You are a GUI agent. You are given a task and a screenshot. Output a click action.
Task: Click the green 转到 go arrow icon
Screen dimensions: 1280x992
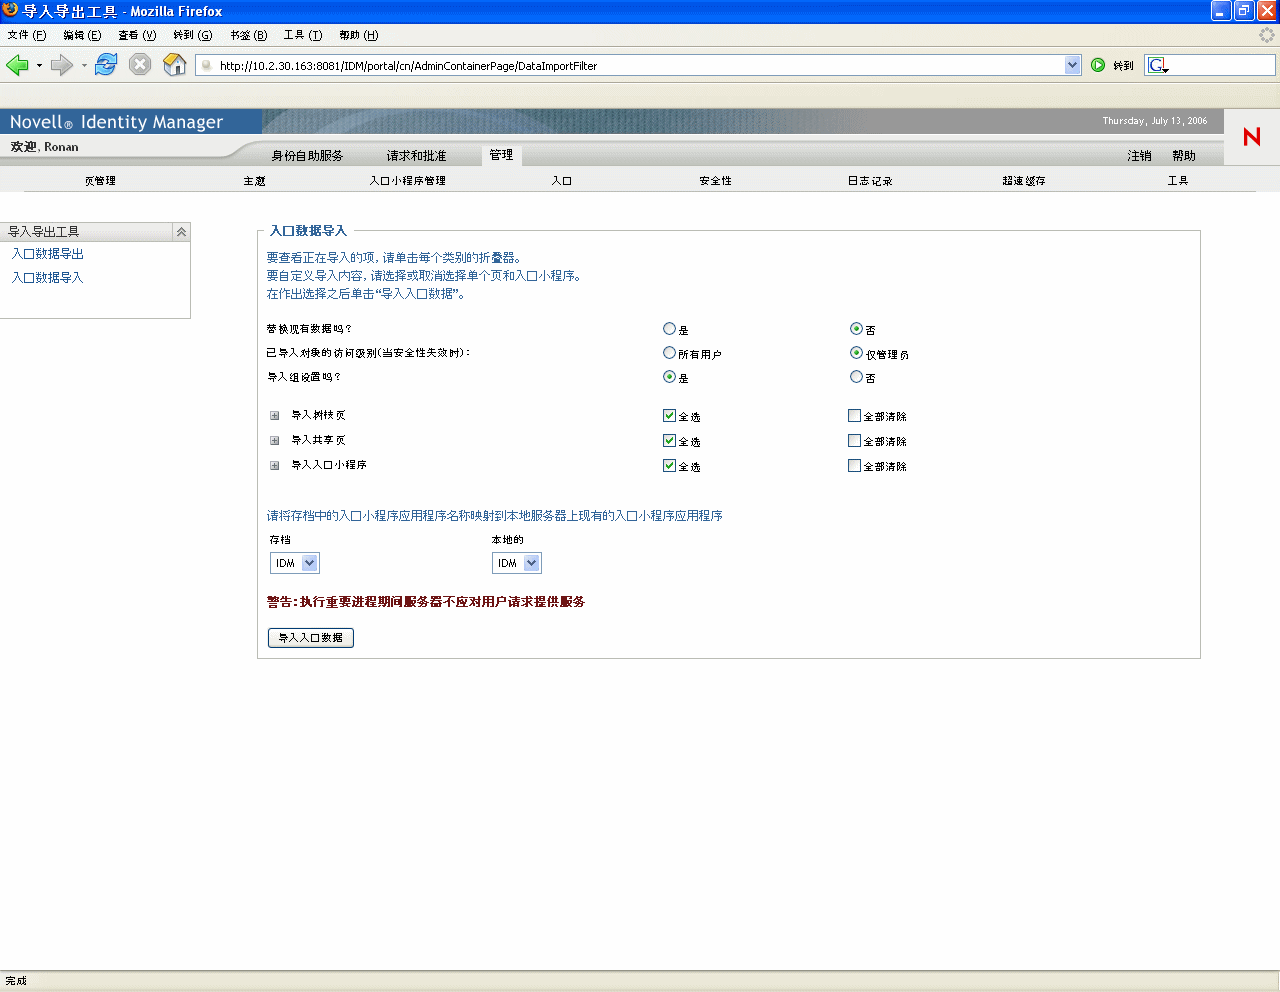click(1099, 64)
